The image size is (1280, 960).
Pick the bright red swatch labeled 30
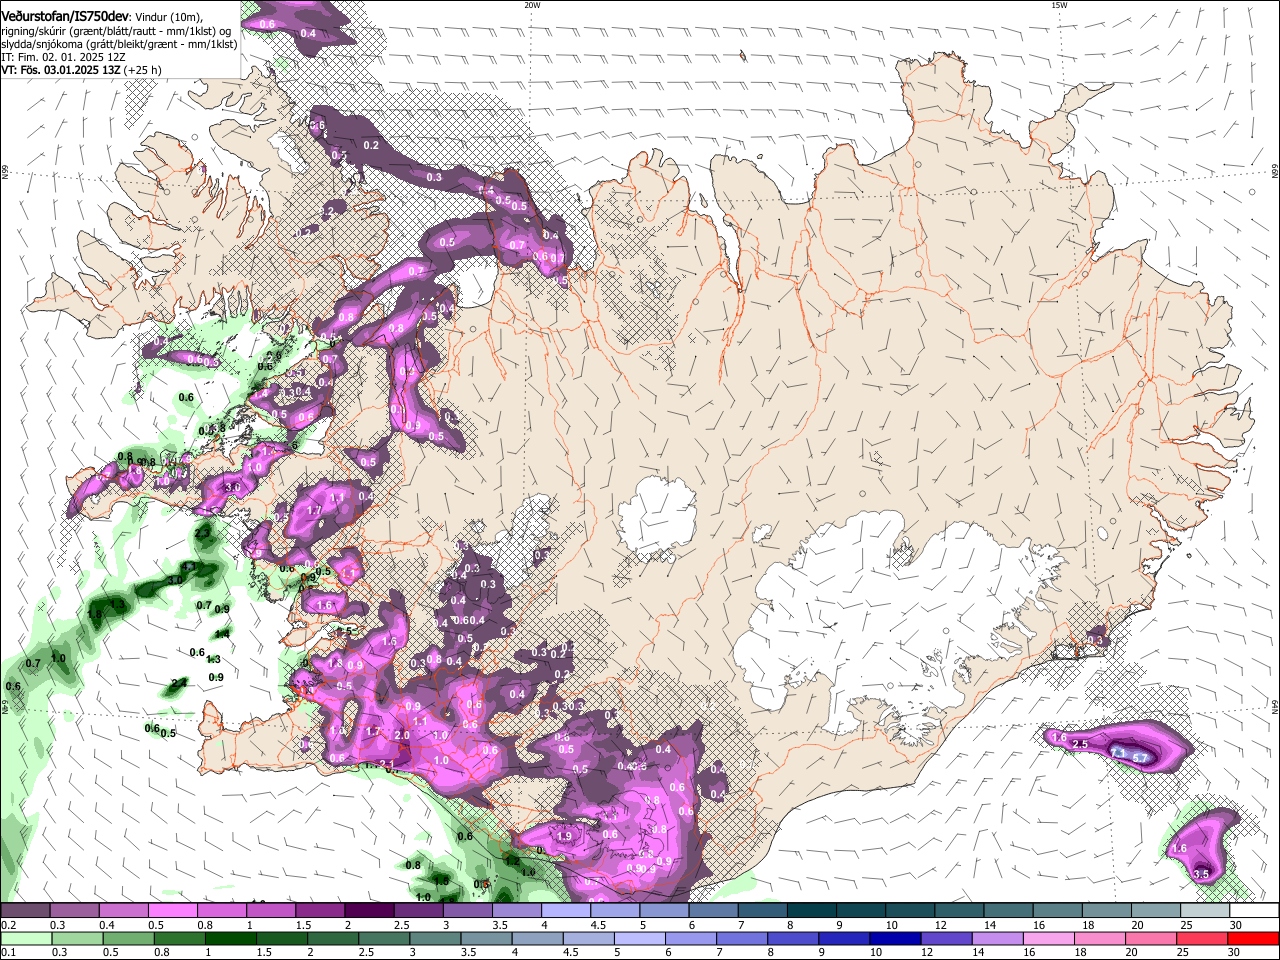coord(1255,938)
